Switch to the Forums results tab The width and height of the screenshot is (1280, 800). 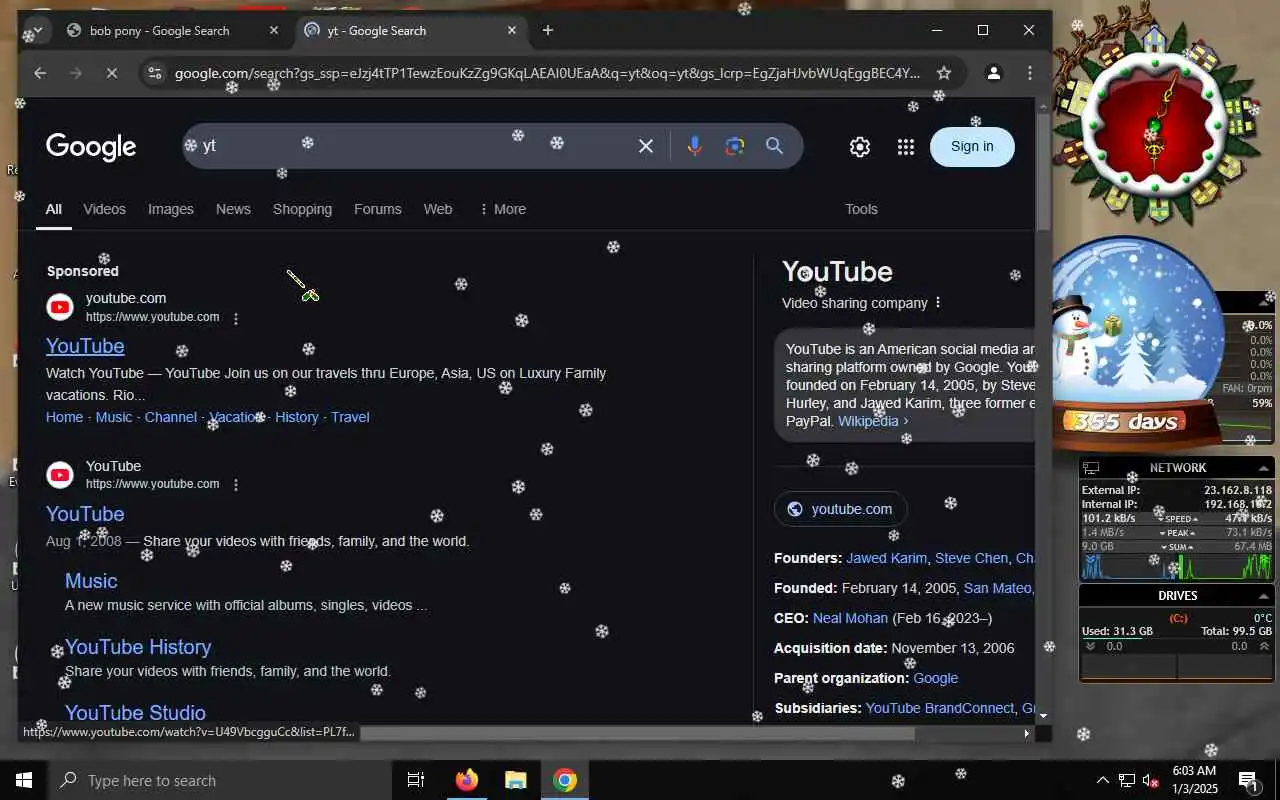pos(377,209)
